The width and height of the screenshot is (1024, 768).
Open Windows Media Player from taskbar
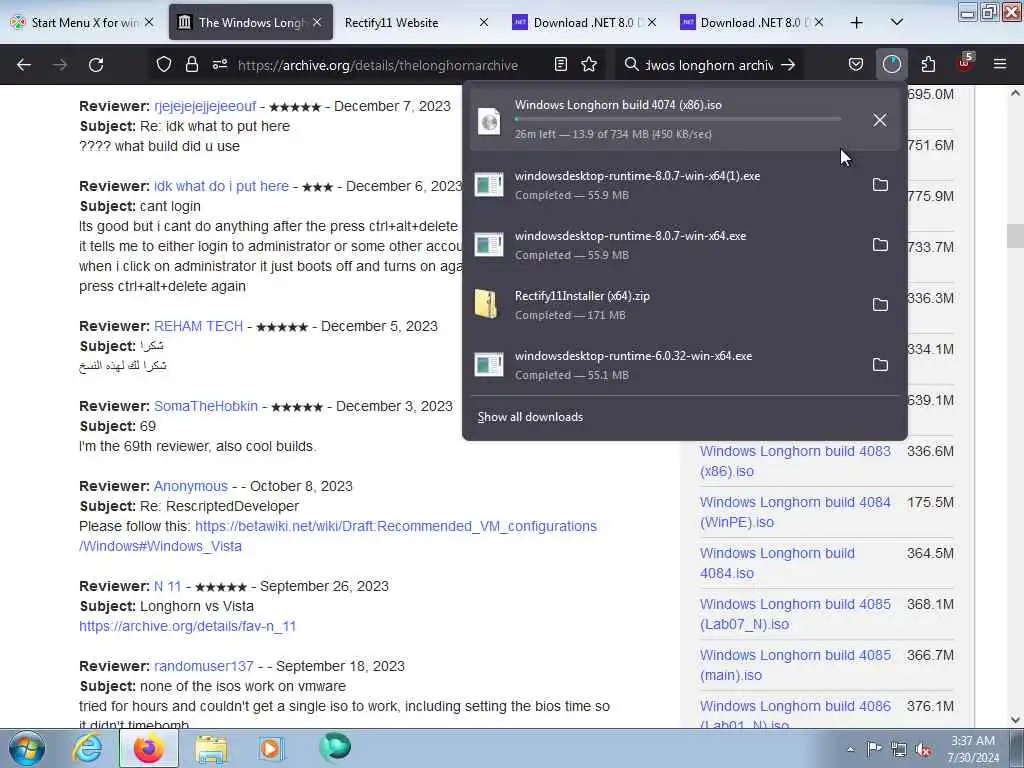271,748
